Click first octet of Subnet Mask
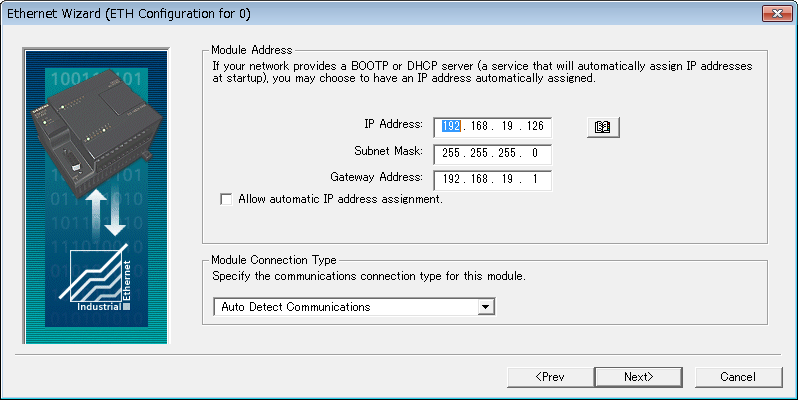Image resolution: width=798 pixels, height=400 pixels. [x=451, y=154]
